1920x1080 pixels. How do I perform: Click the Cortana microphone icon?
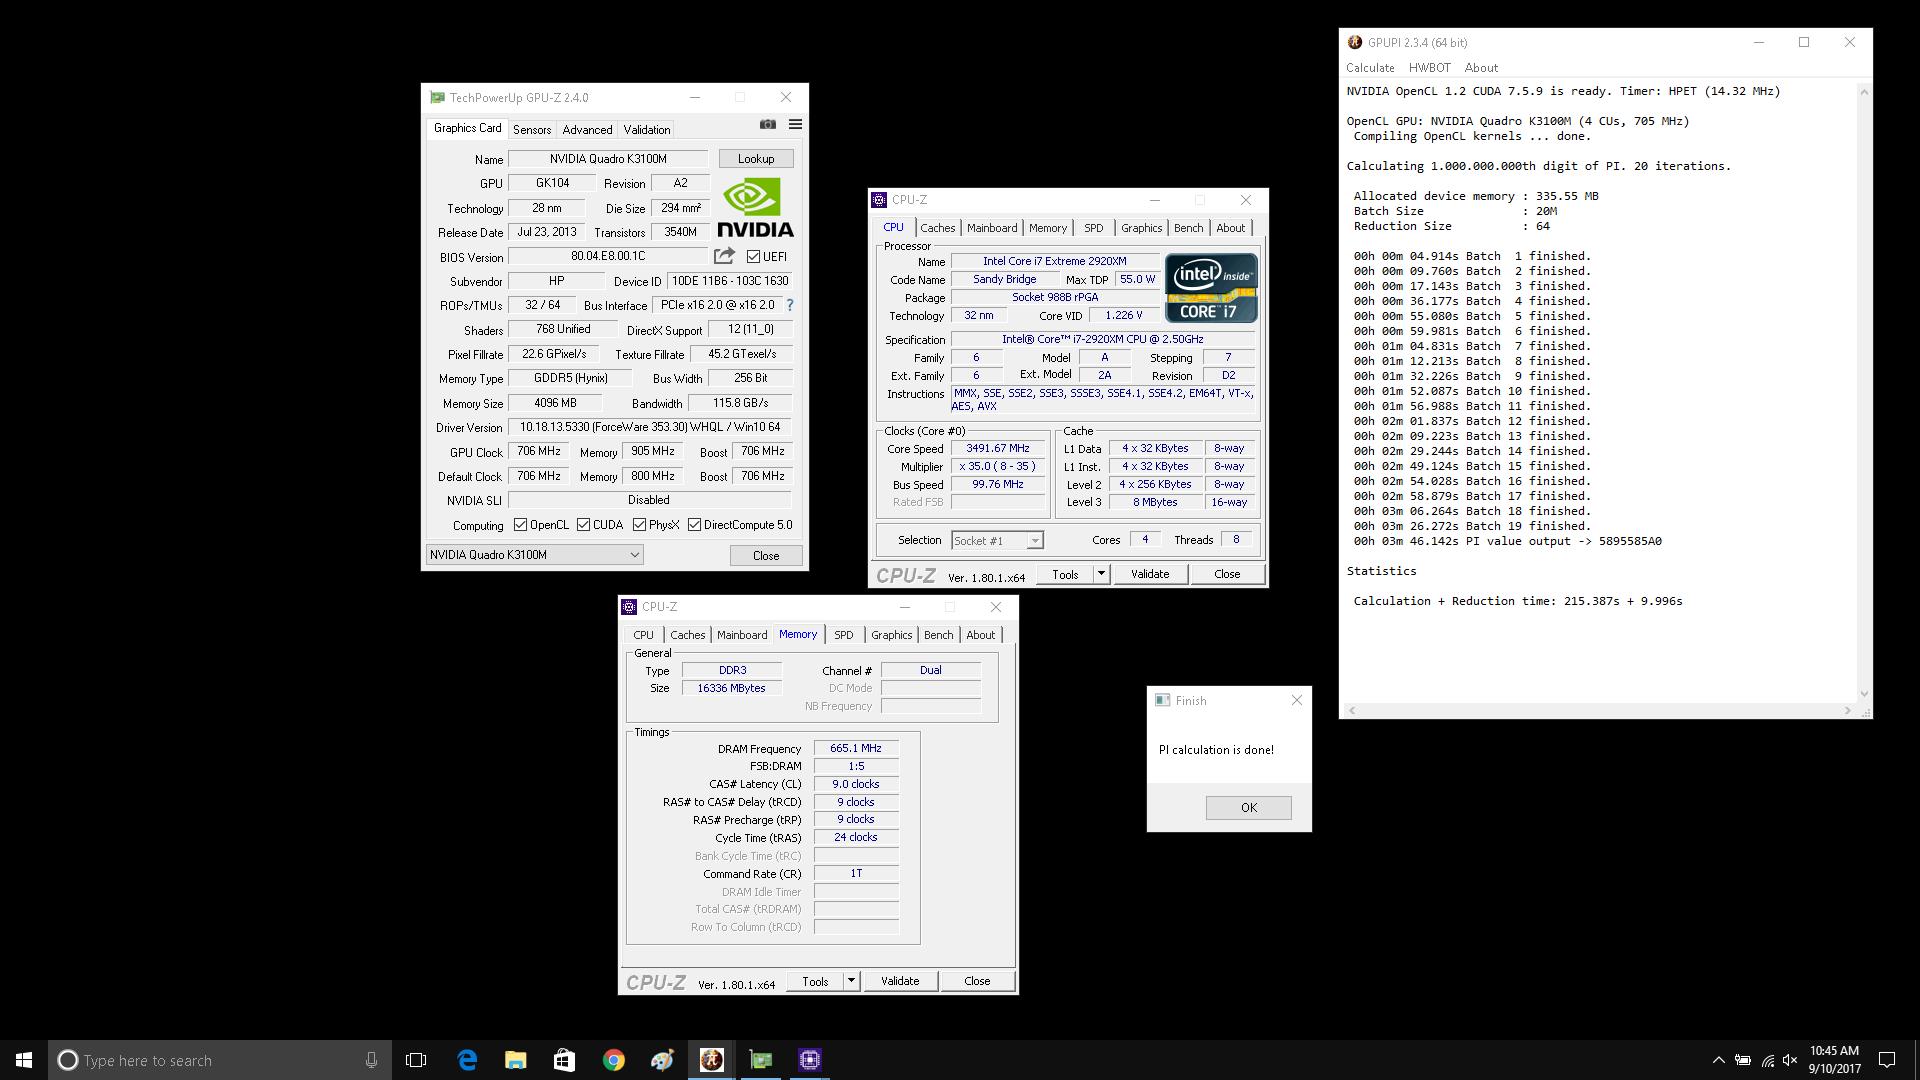(371, 1060)
